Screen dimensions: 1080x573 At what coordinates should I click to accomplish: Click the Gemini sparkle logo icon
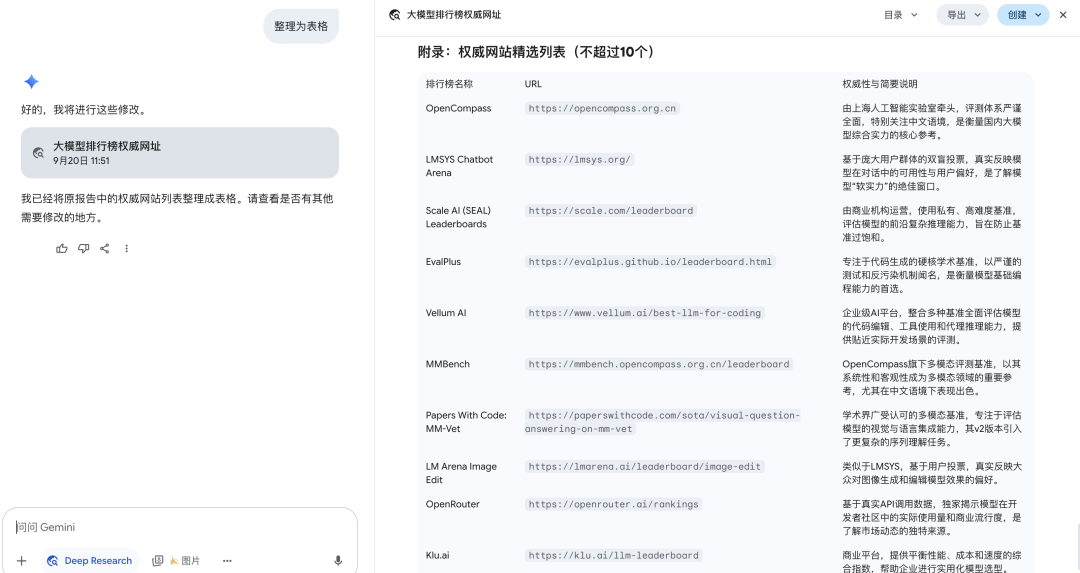(31, 81)
